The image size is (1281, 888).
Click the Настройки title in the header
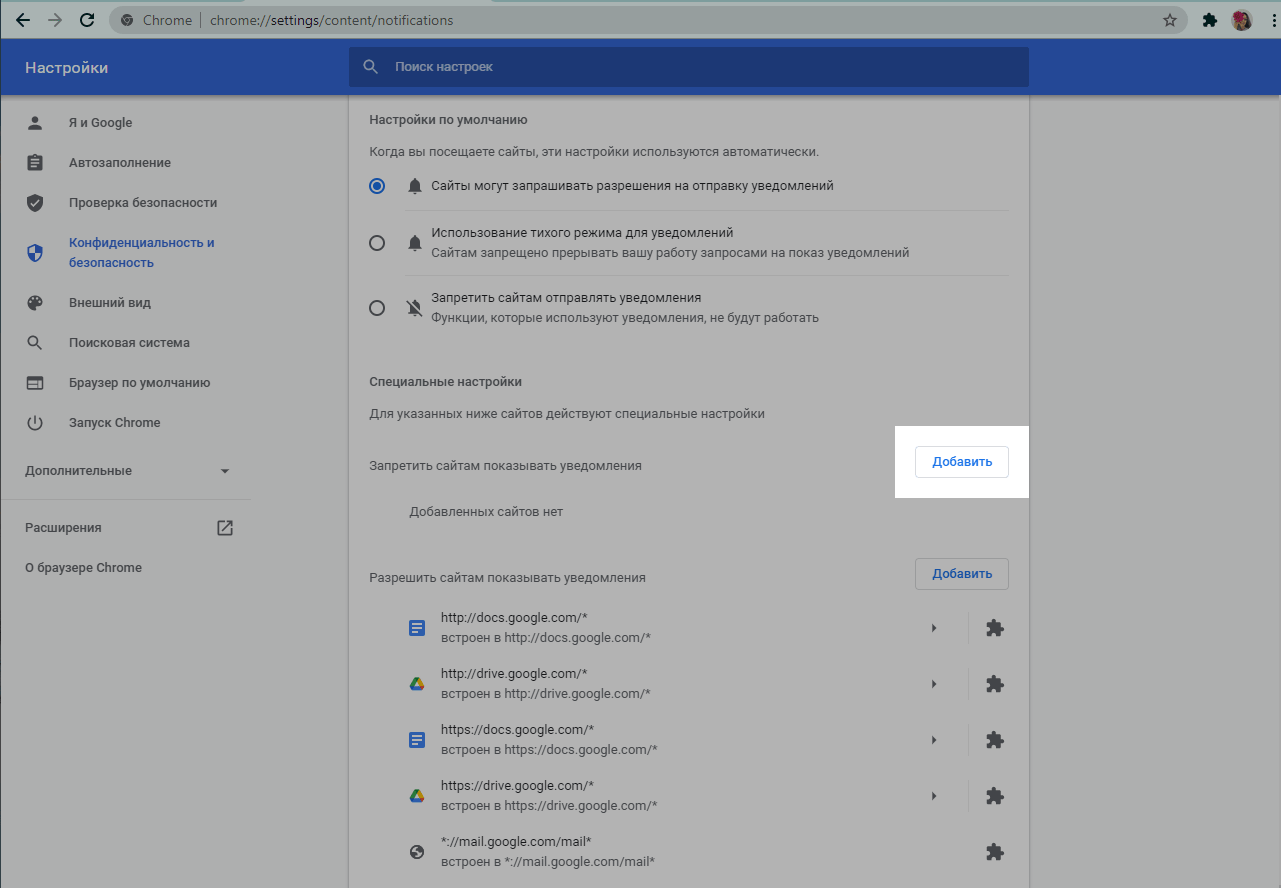pyautogui.click(x=66, y=68)
